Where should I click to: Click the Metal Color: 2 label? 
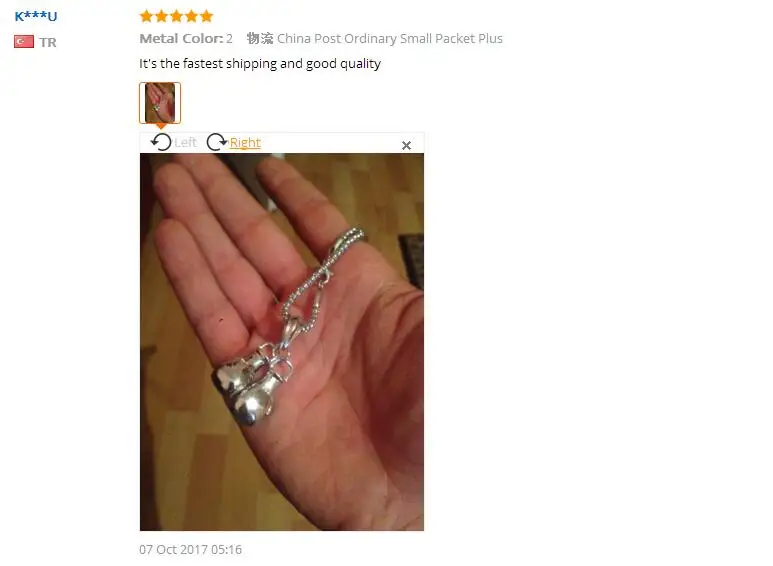[x=186, y=38]
